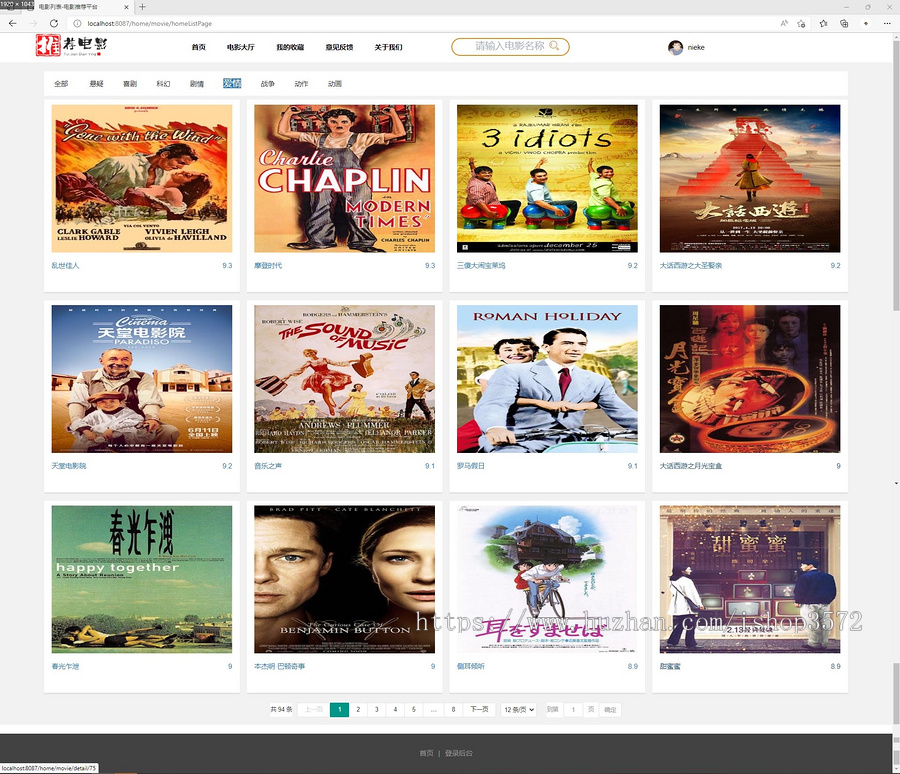Screen dimensions: 900x774
Task: Open the Gone with the Wind poster
Action: pos(142,179)
